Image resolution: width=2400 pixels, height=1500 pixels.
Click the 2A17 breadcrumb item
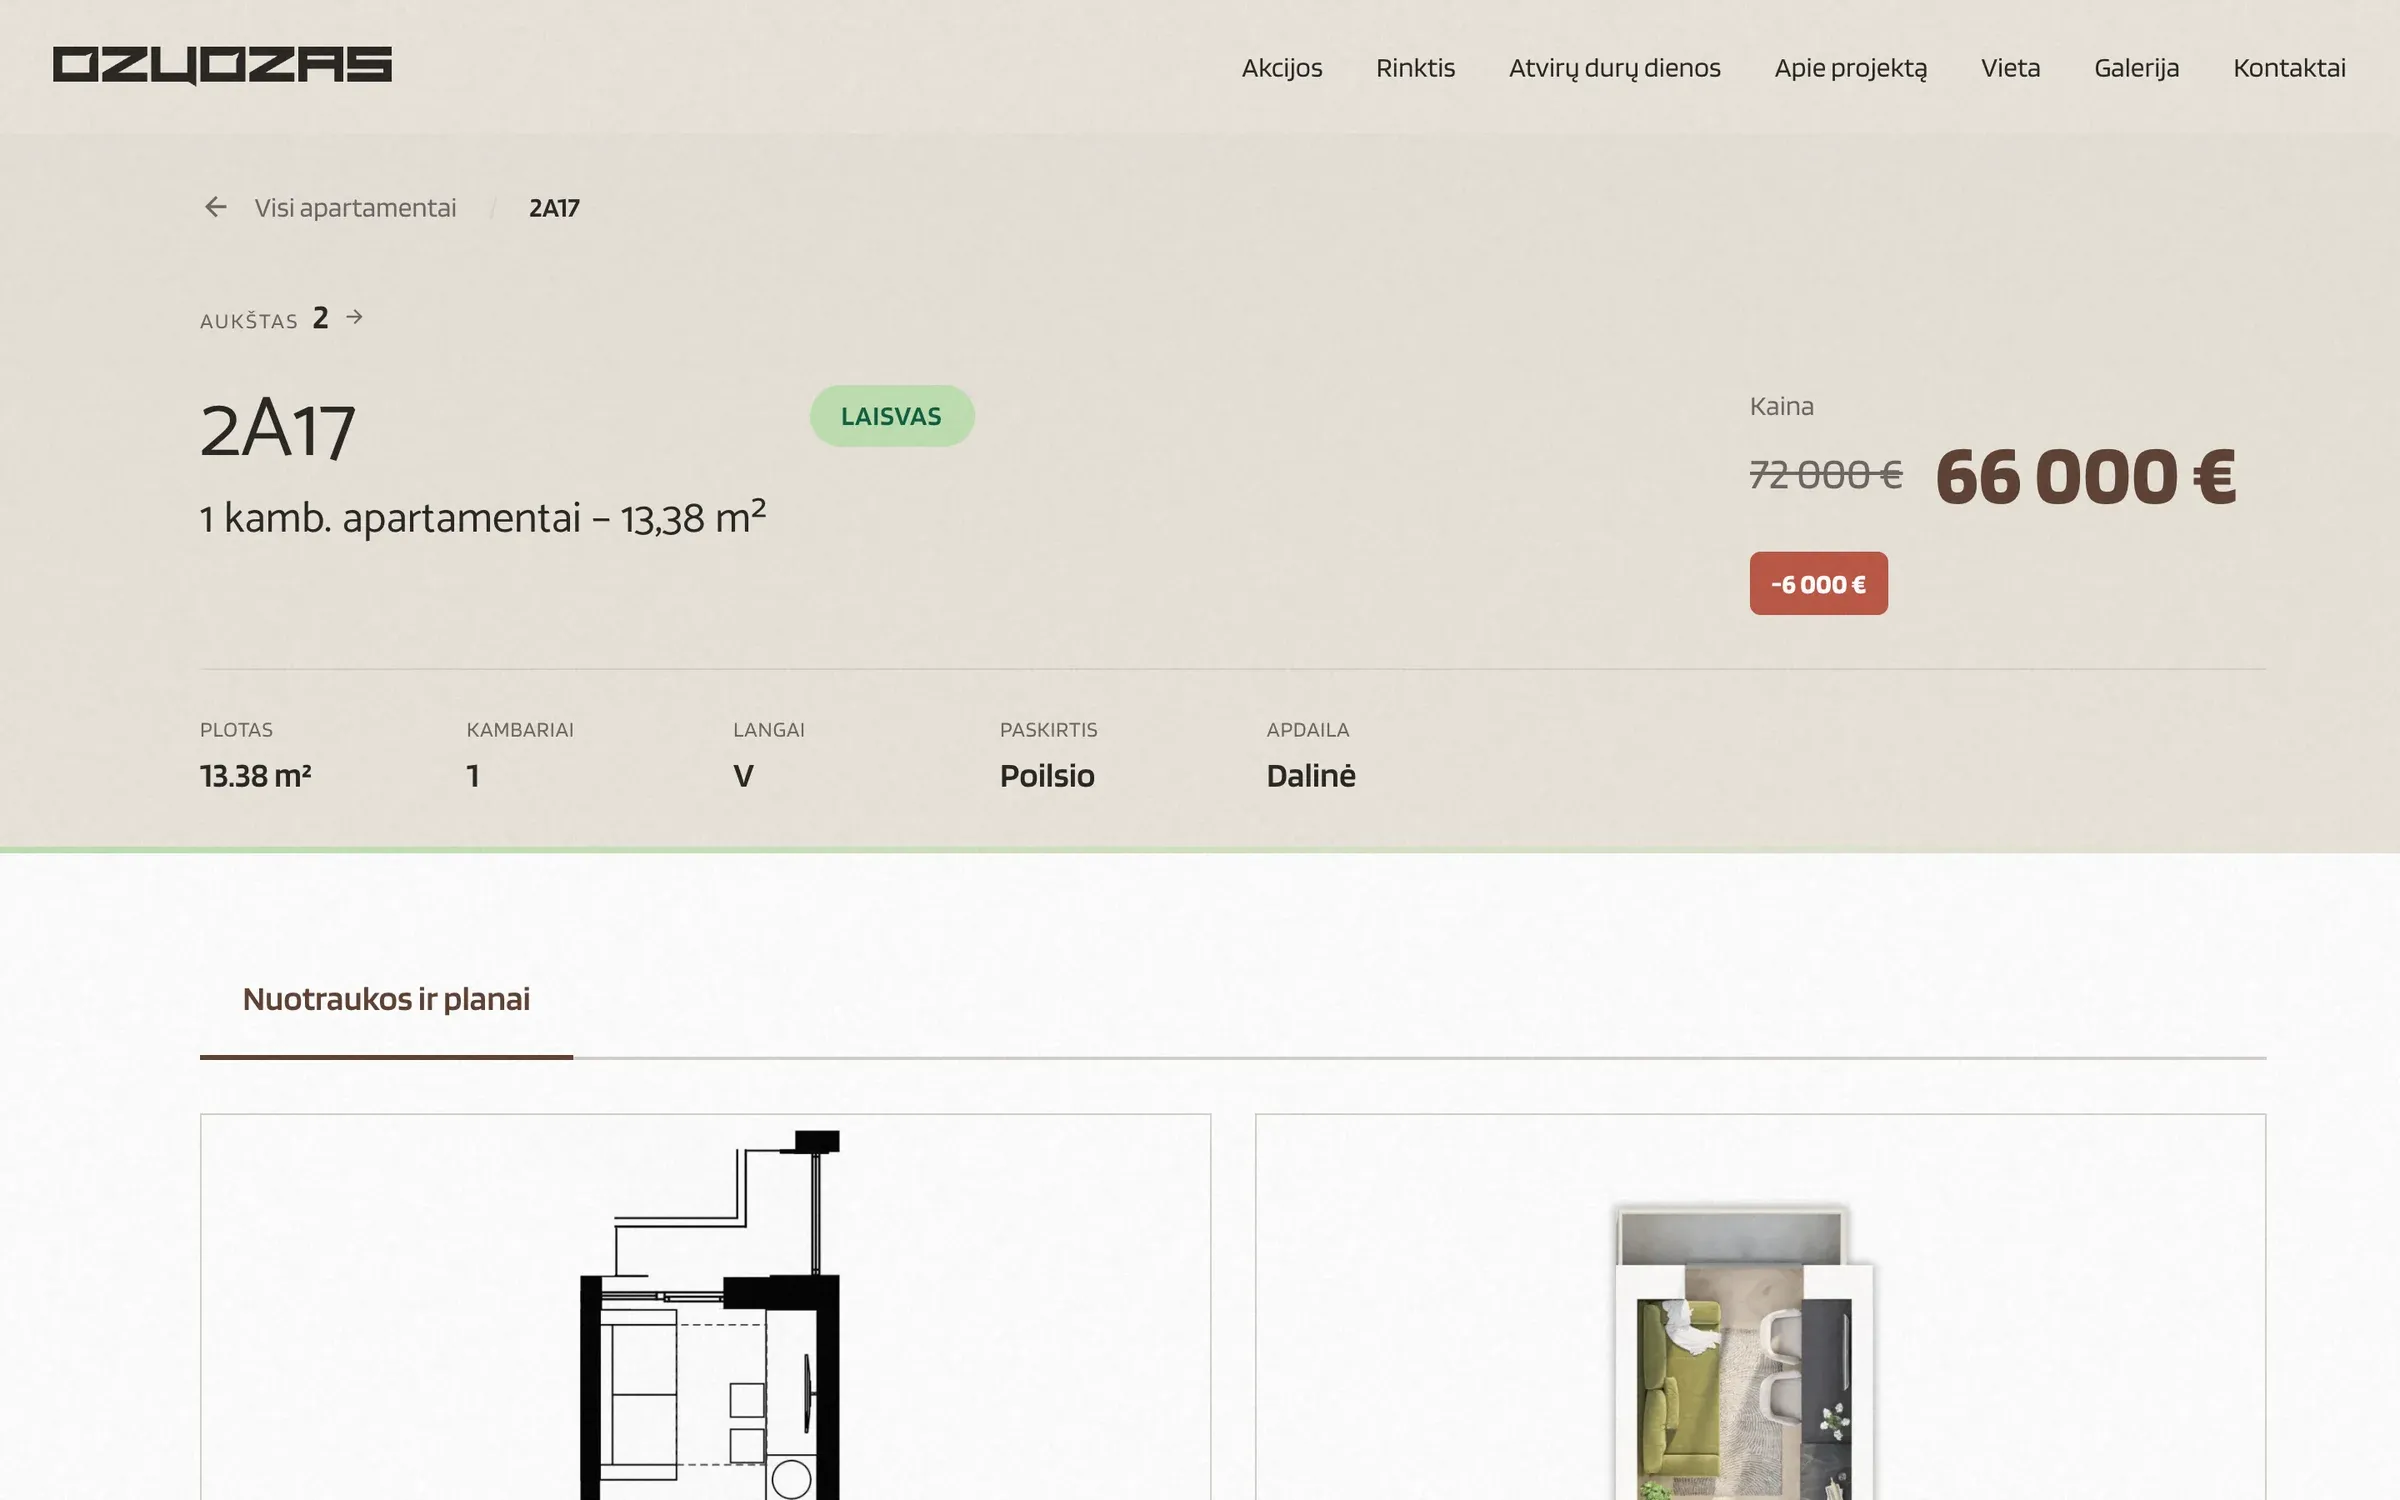(x=554, y=208)
